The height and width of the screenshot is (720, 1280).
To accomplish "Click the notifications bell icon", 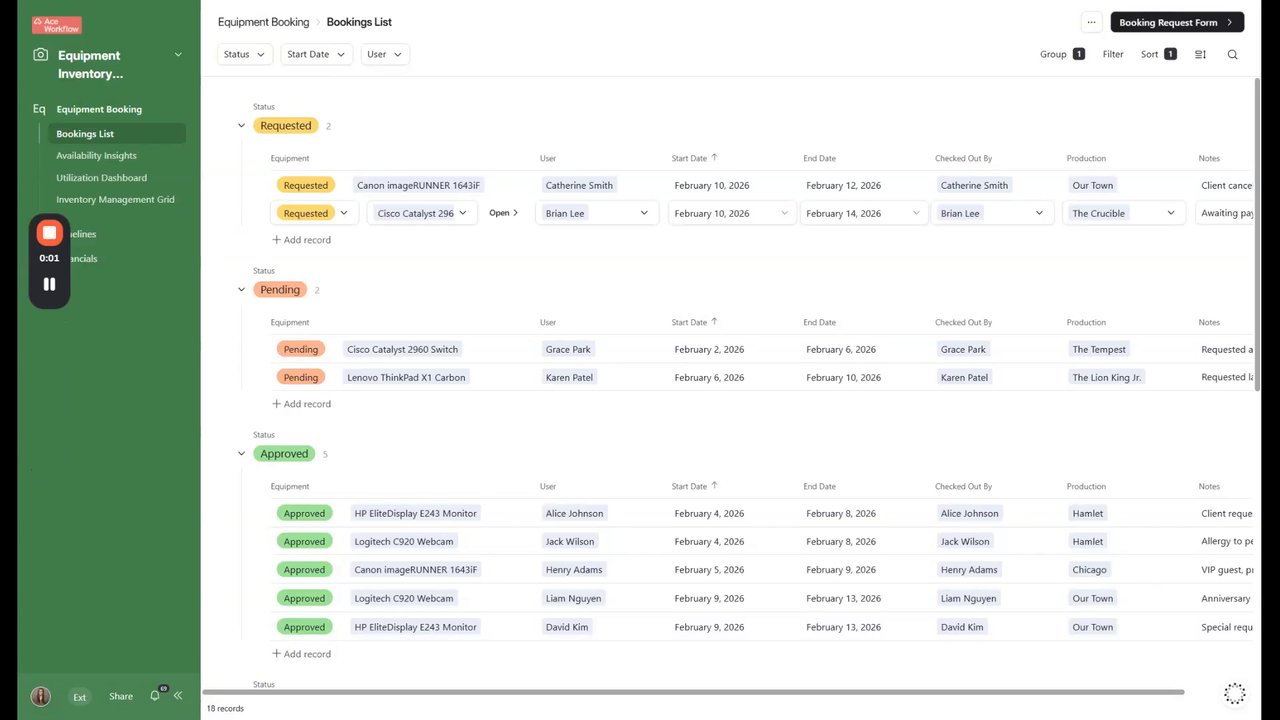I will tap(155, 696).
